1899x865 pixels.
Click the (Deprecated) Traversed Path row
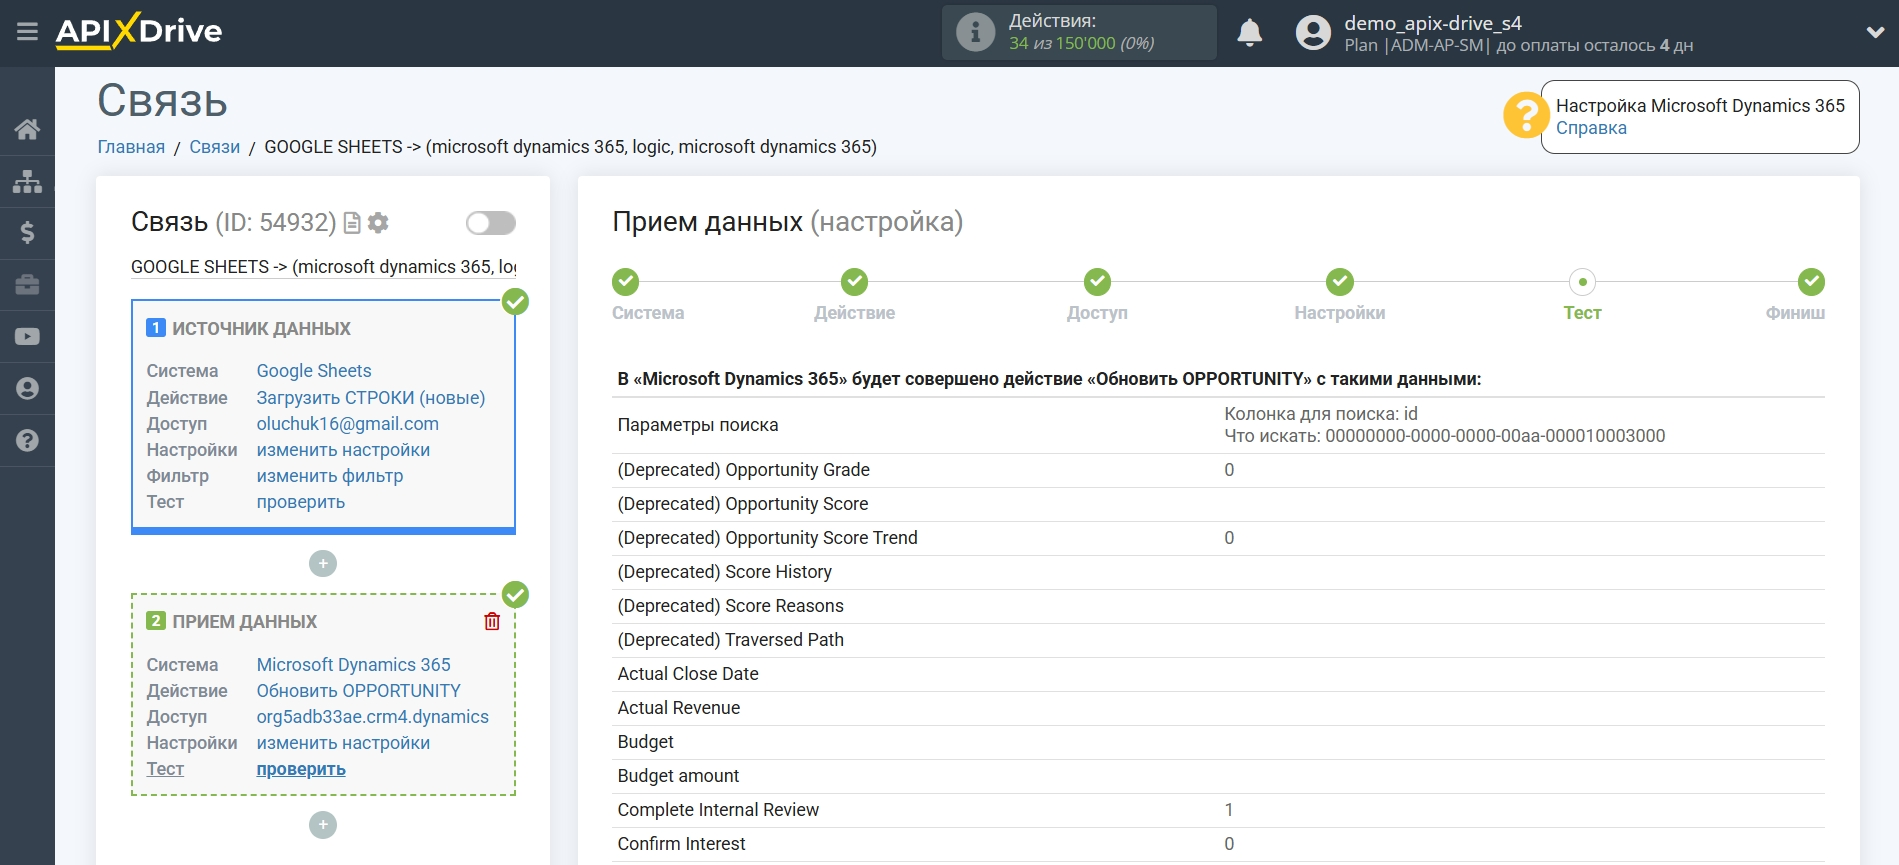coord(1218,640)
